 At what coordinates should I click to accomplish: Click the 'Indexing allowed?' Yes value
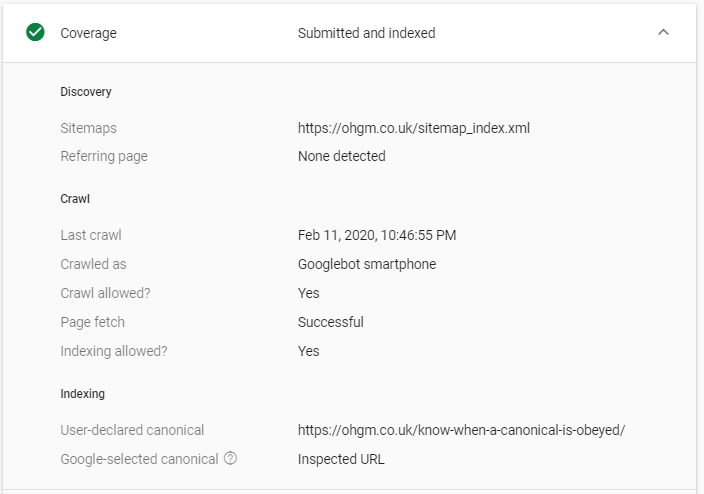[x=308, y=351]
